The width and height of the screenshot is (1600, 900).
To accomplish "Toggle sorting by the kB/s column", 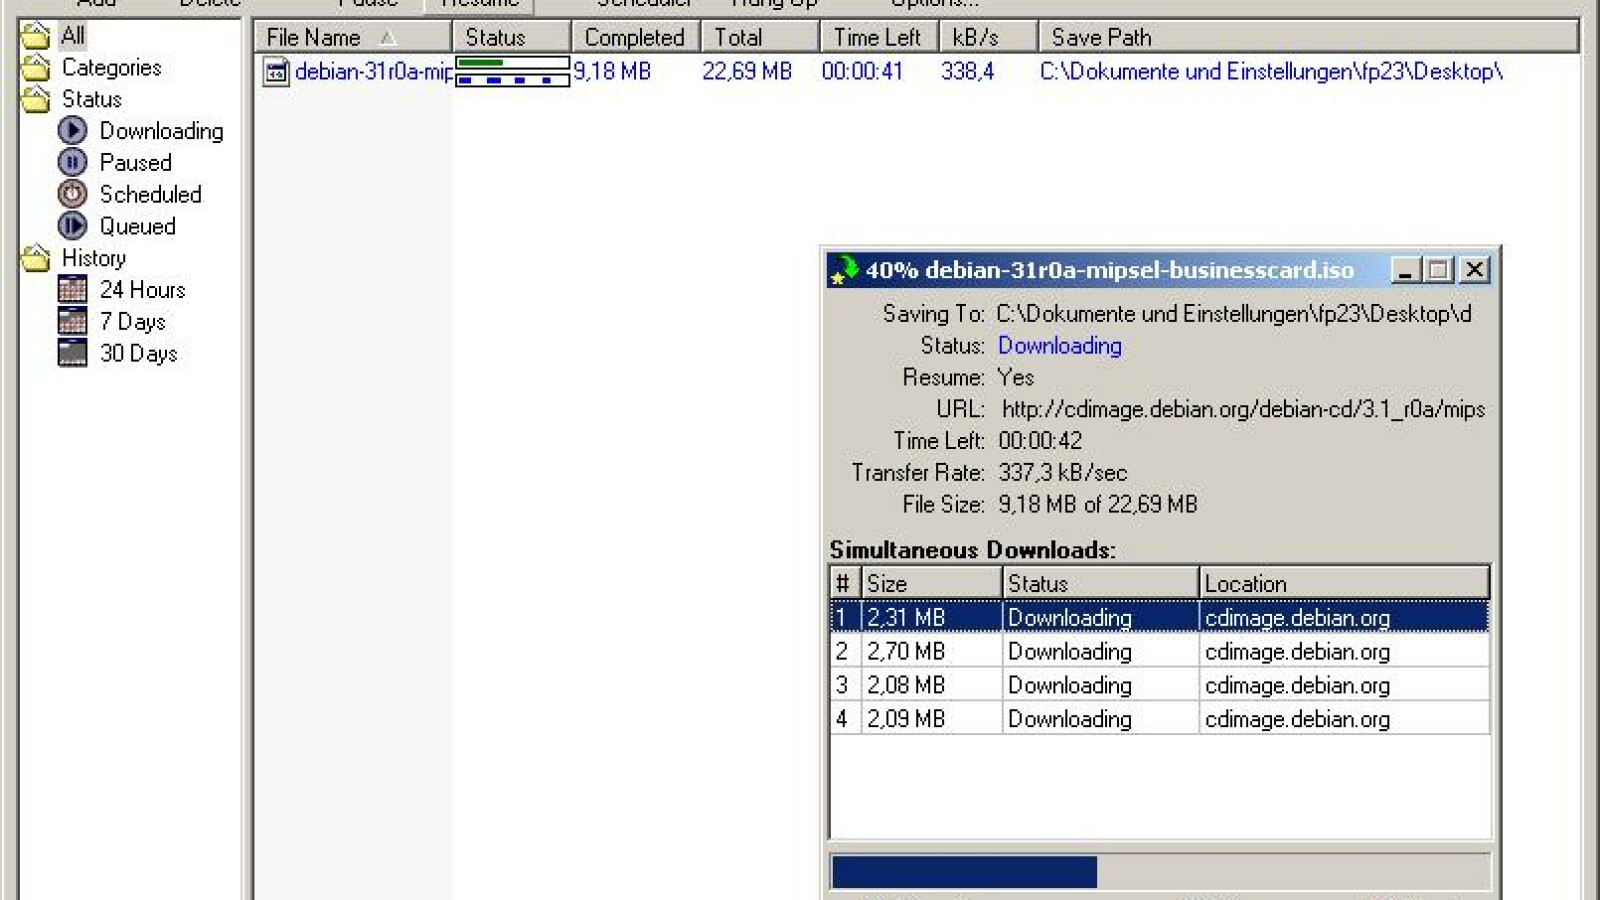I will 985,37.
